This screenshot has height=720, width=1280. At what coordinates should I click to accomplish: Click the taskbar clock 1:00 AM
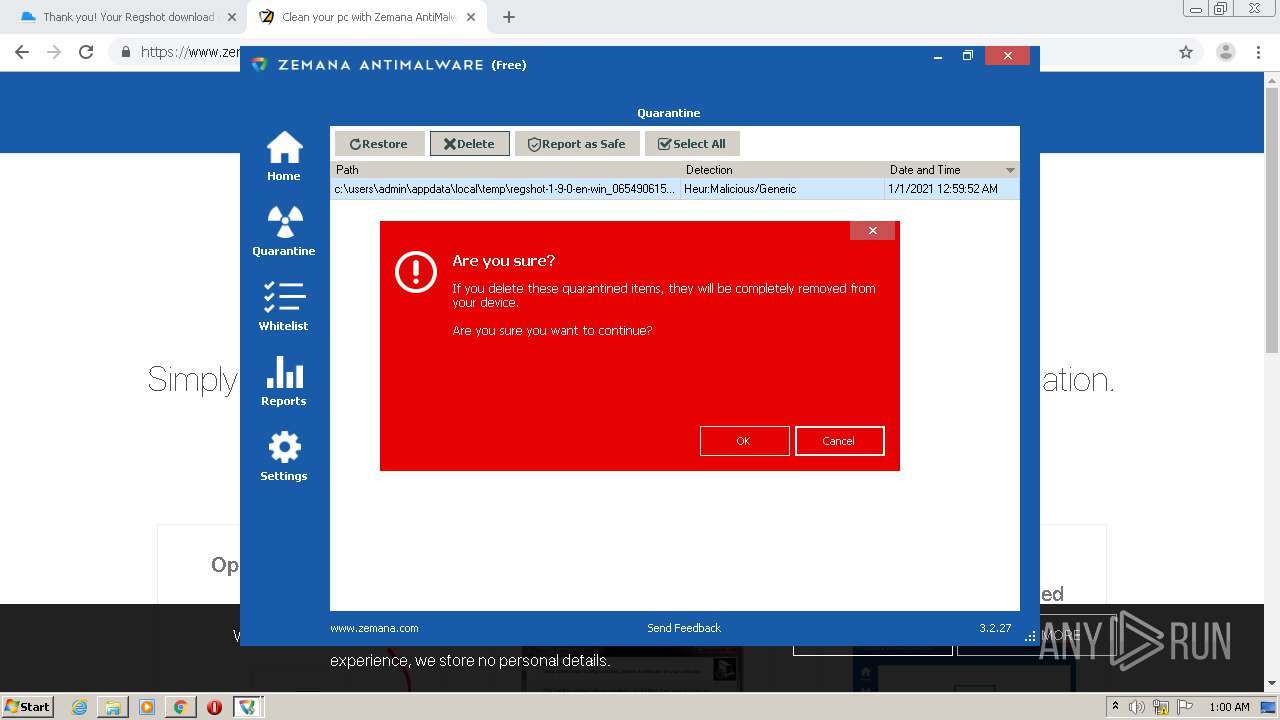(1229, 707)
